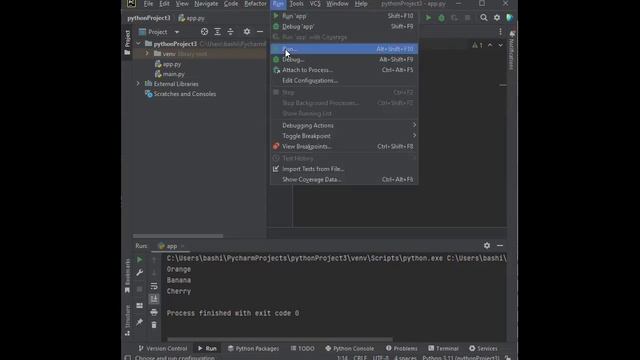Rerun app with green play icon
This screenshot has height=360, width=640.
140,260
